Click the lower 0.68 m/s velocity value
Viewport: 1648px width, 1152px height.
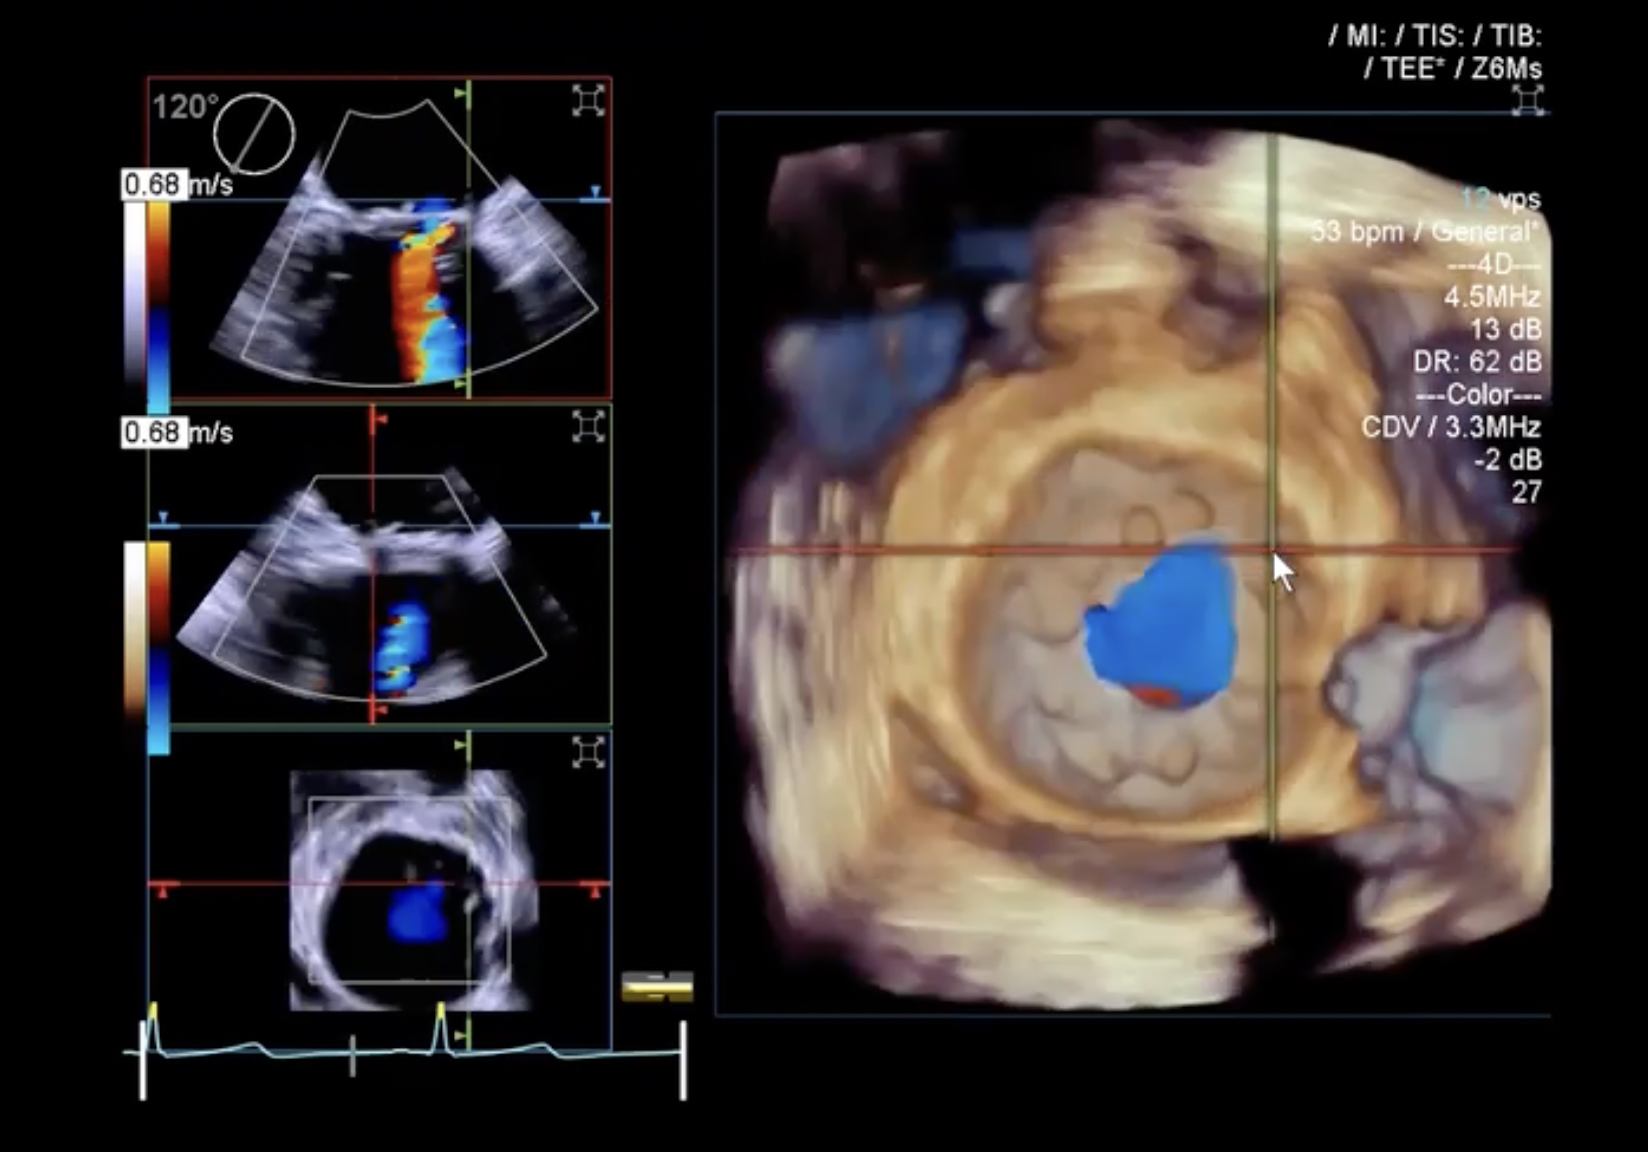[x=153, y=433]
